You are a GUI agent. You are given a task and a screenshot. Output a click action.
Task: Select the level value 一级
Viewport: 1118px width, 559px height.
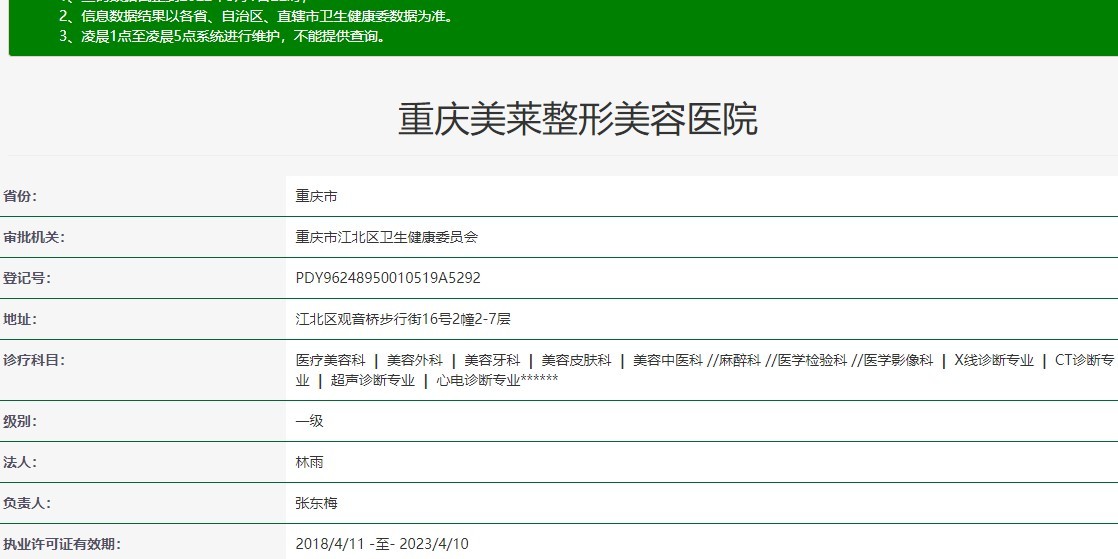point(310,421)
